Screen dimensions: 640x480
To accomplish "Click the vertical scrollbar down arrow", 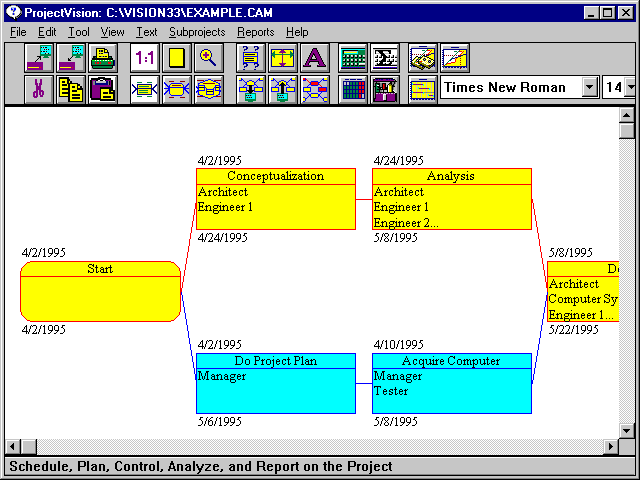I will [x=627, y=430].
